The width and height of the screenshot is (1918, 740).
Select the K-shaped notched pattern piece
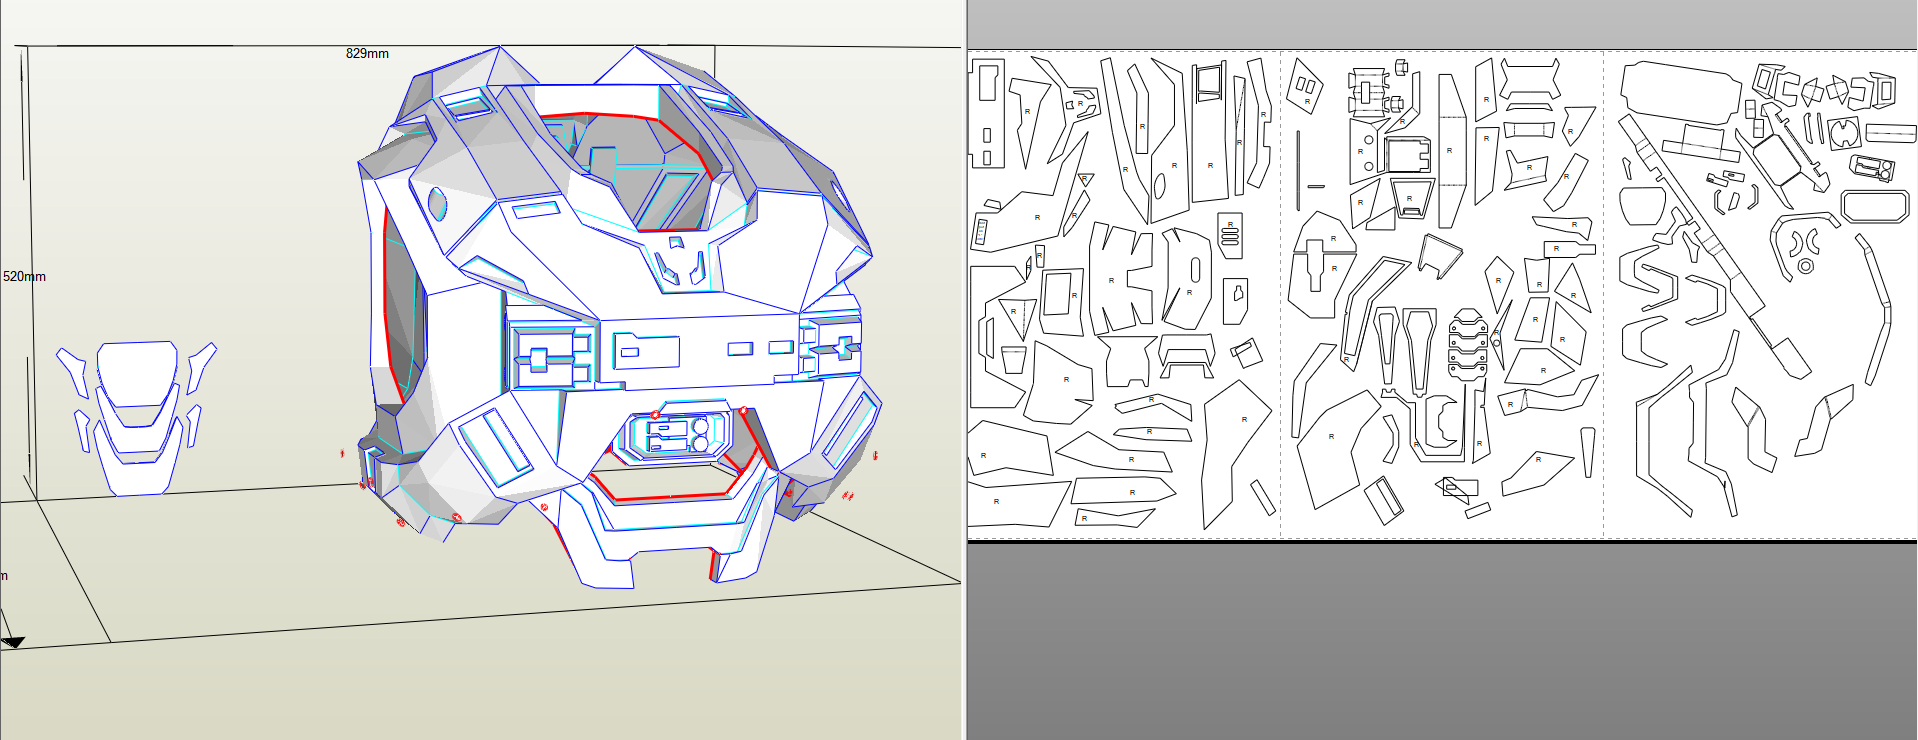point(1121,278)
